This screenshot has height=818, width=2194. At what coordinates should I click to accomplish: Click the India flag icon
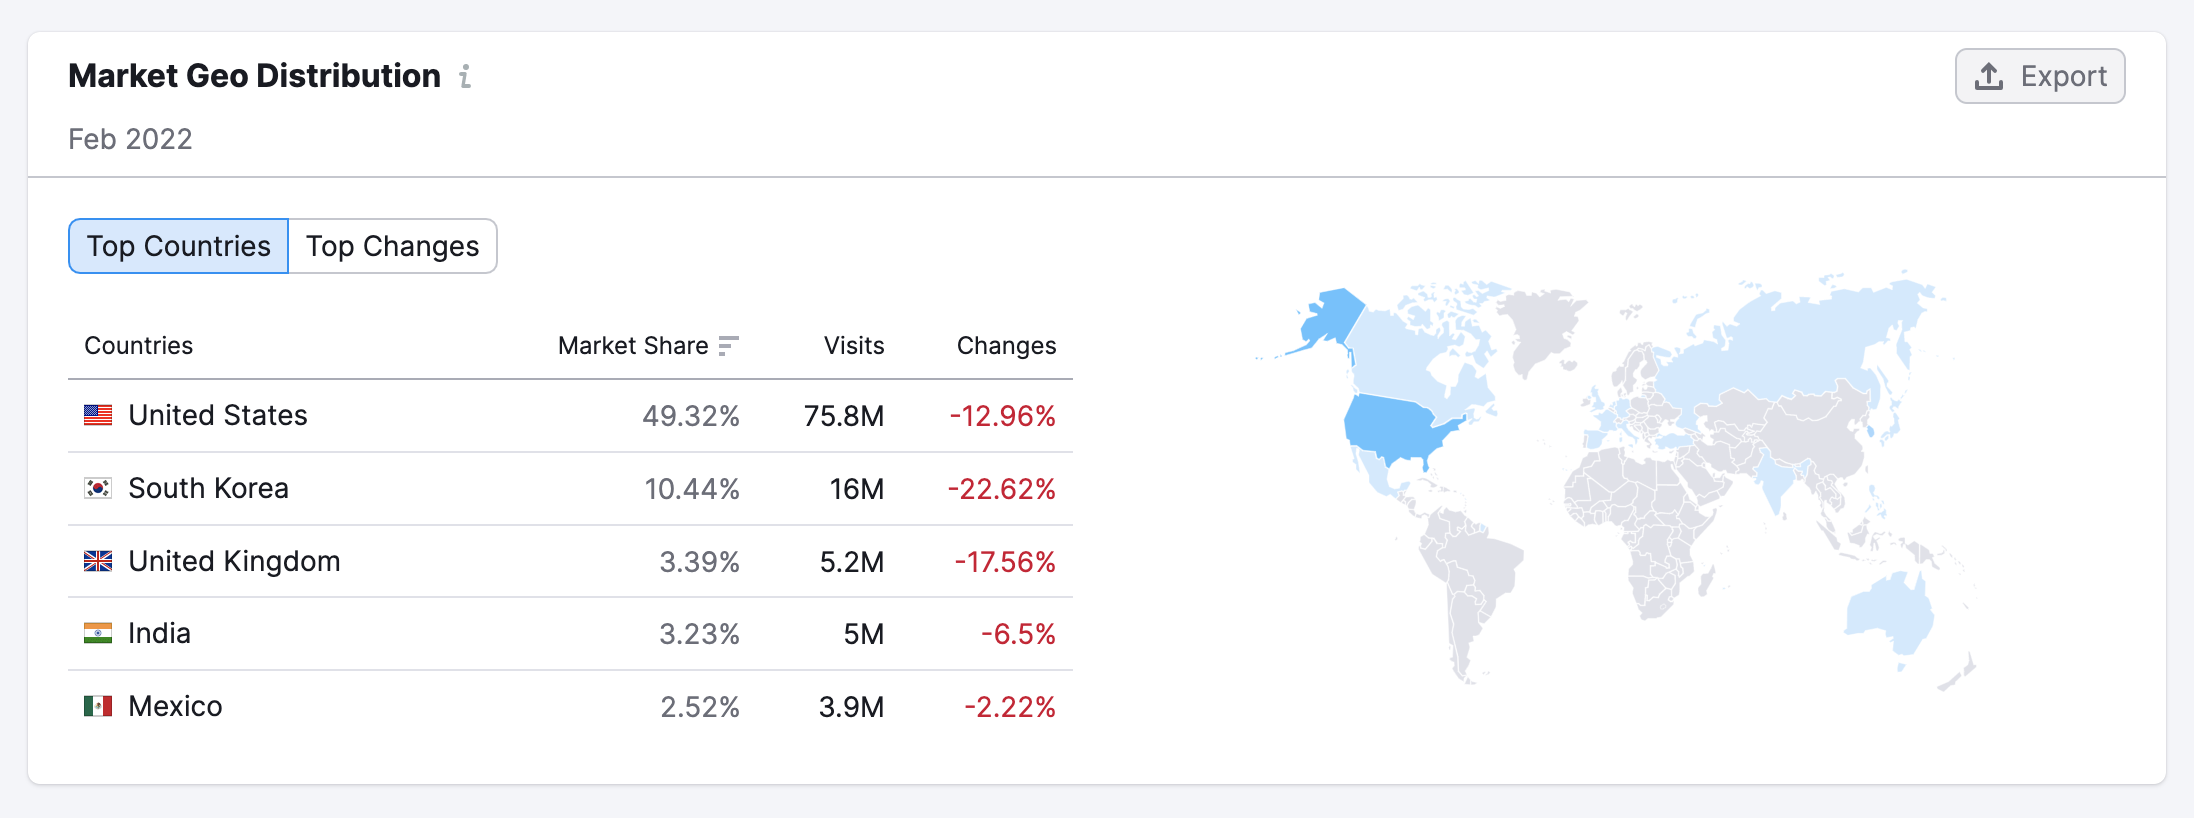pos(98,633)
